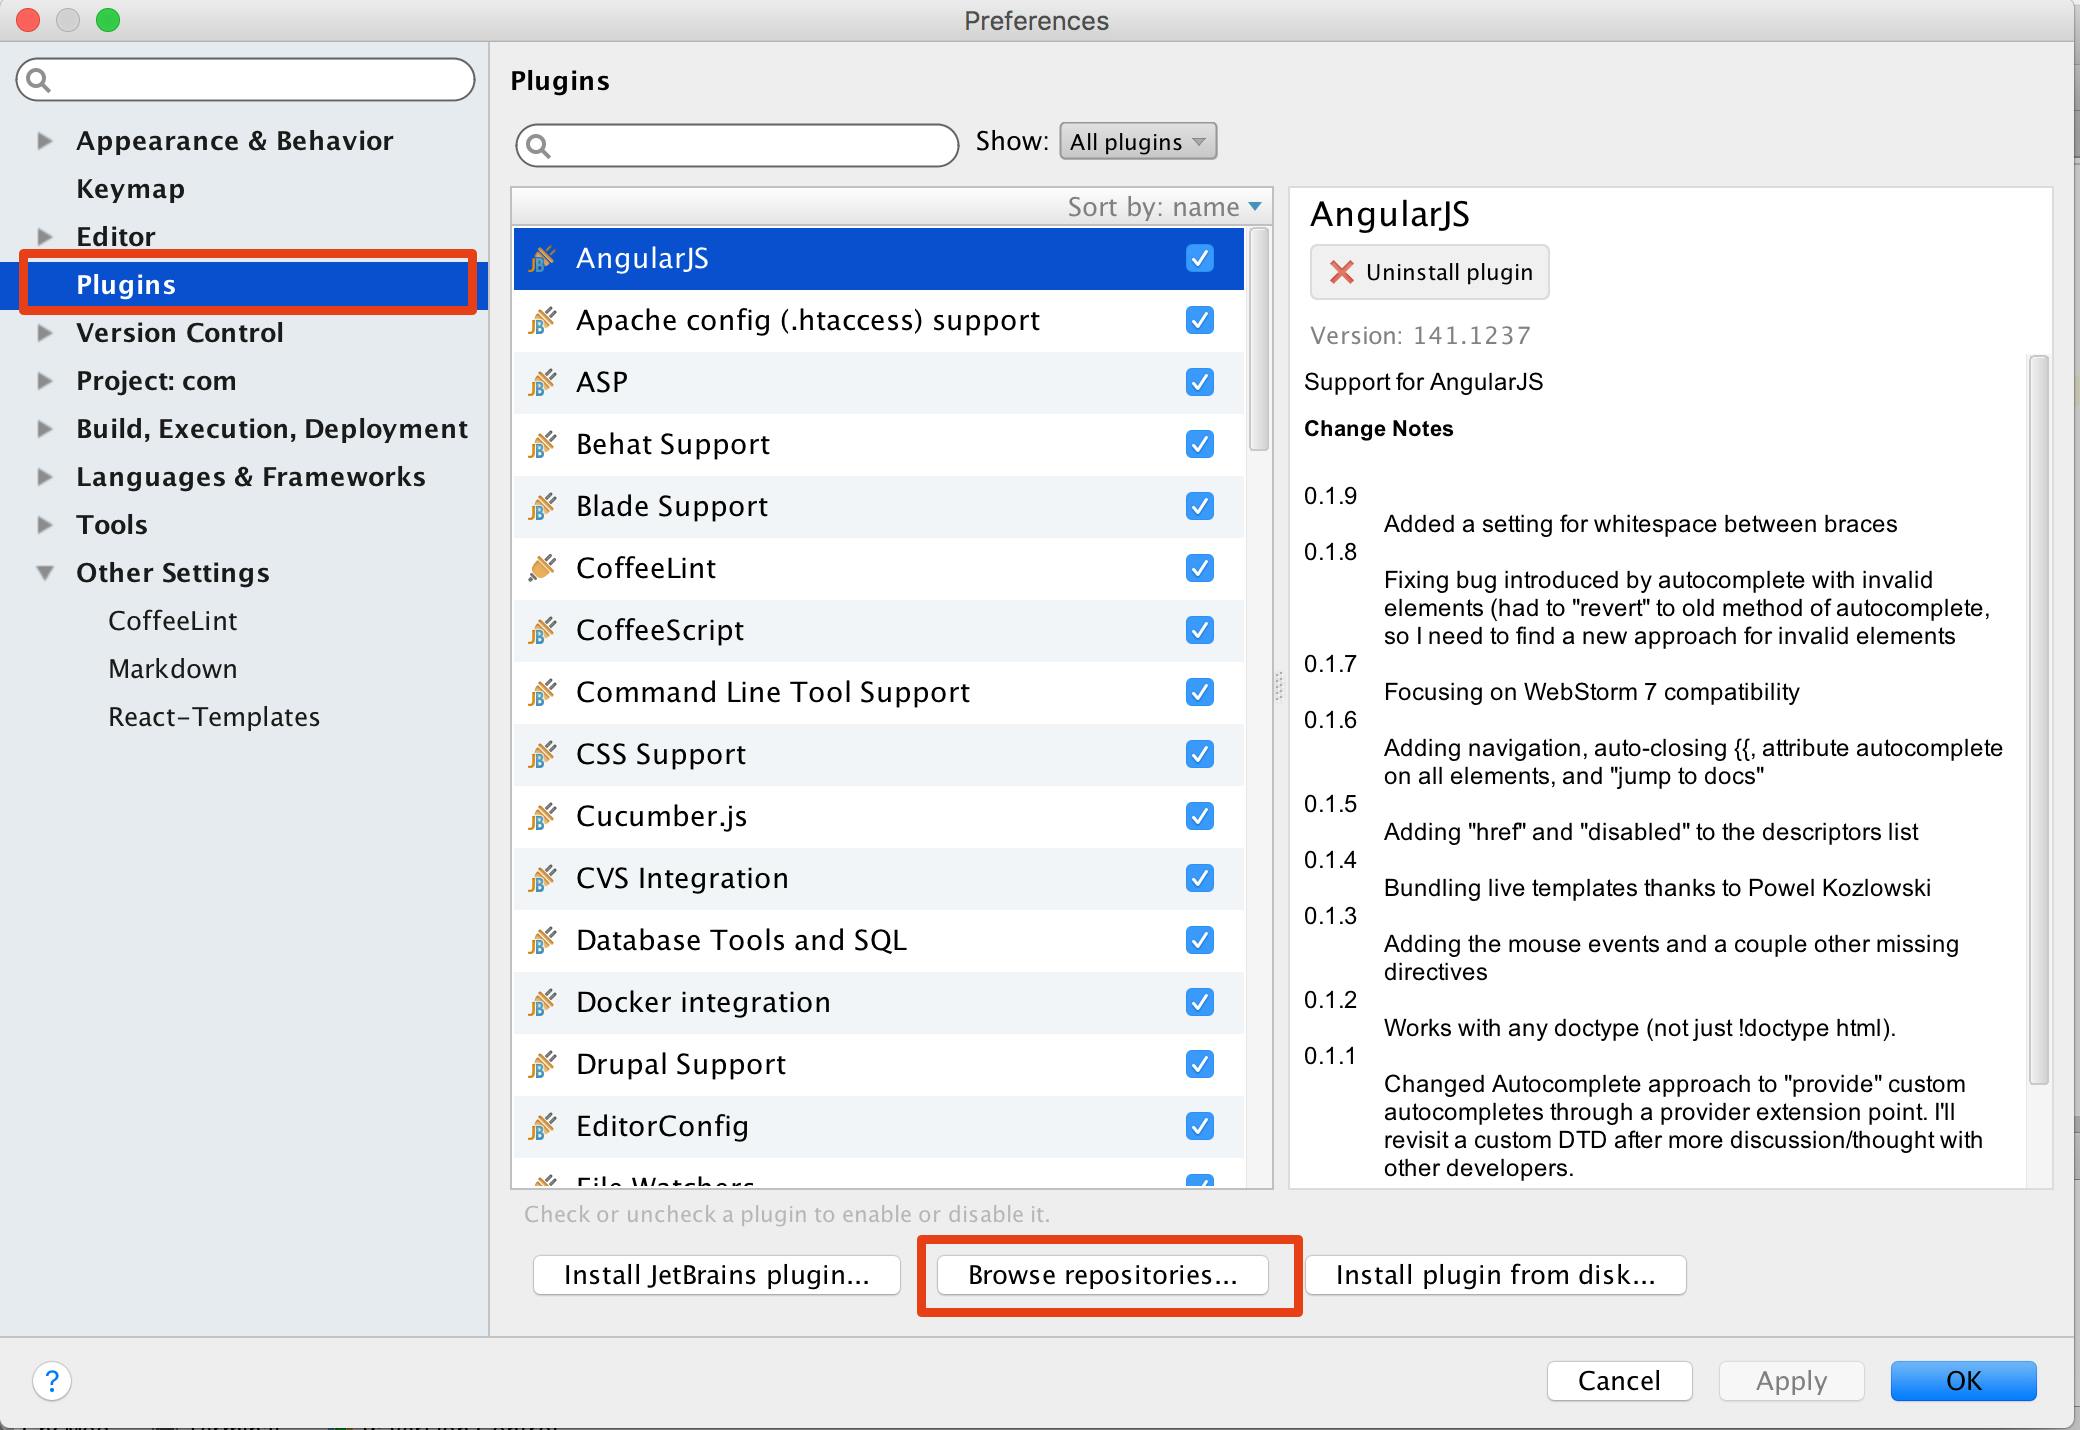Disable the CVS Integration checkbox

(1200, 878)
